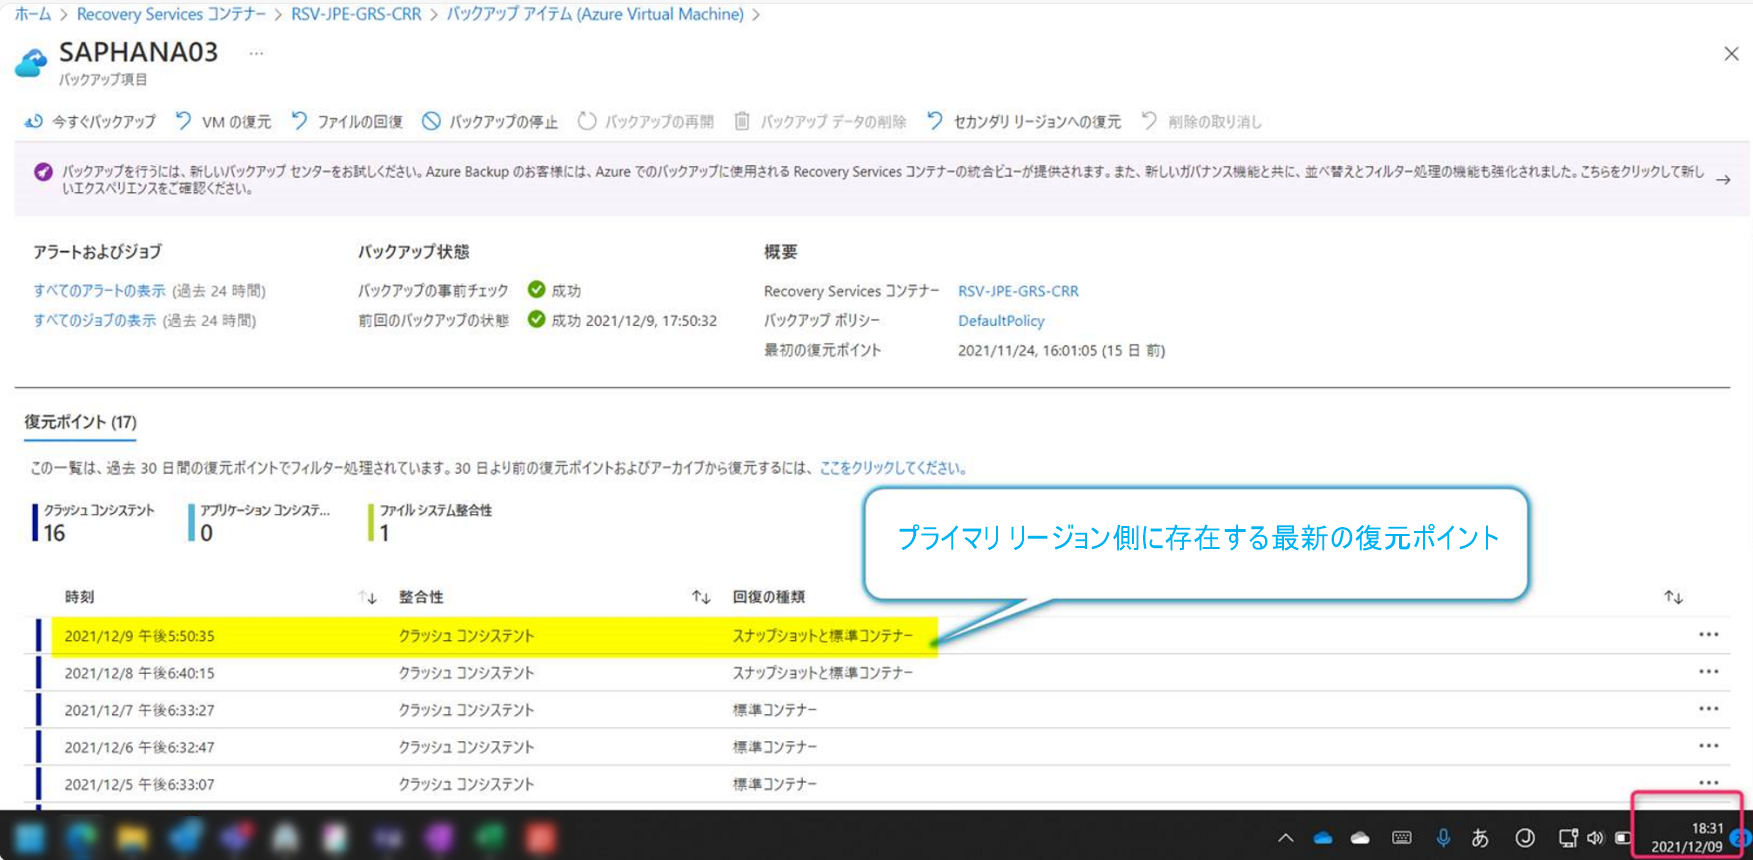Screen dimensions: 1753x860
Task: Open Recovery Services コンテナー breadcrumb
Action: (171, 14)
